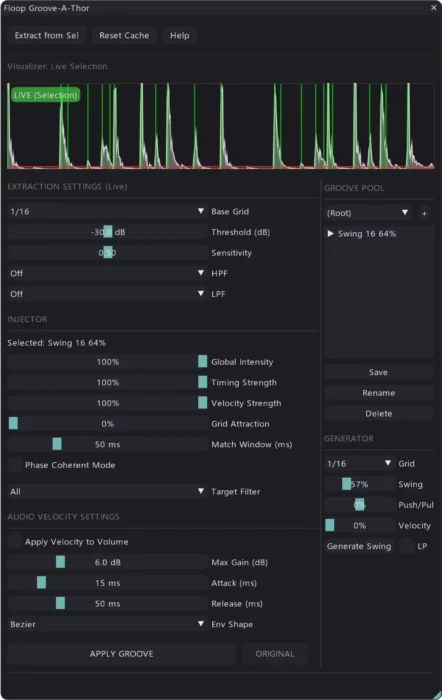Click the Selected: Swing 16 64% label
The height and width of the screenshot is (700, 442).
[56, 342]
